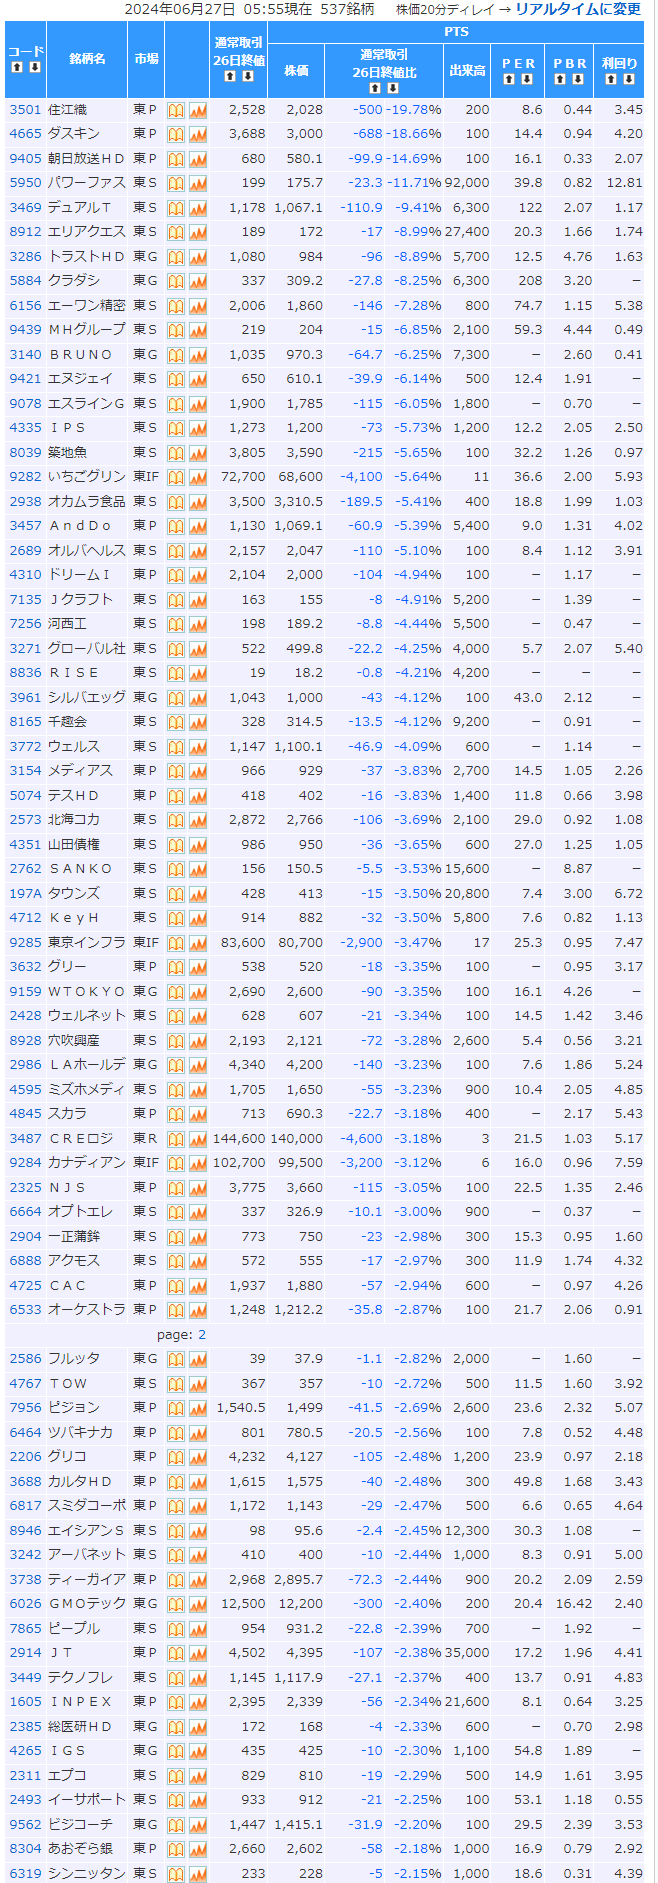The image size is (658, 1883).
Task: Open chart icon for パワーファス row
Action: [198, 183]
